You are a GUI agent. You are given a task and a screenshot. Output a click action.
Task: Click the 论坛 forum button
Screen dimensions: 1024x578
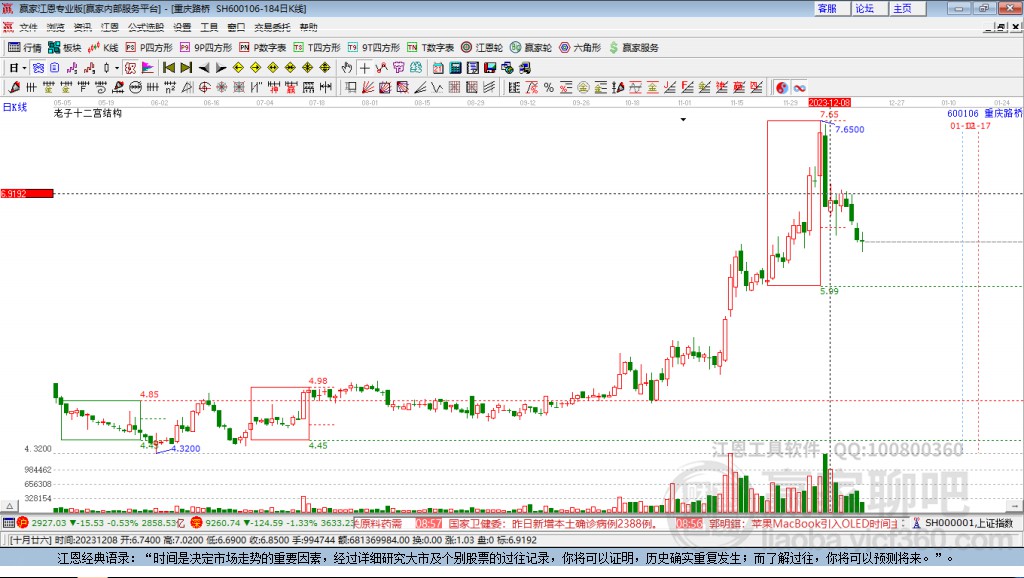(869, 8)
